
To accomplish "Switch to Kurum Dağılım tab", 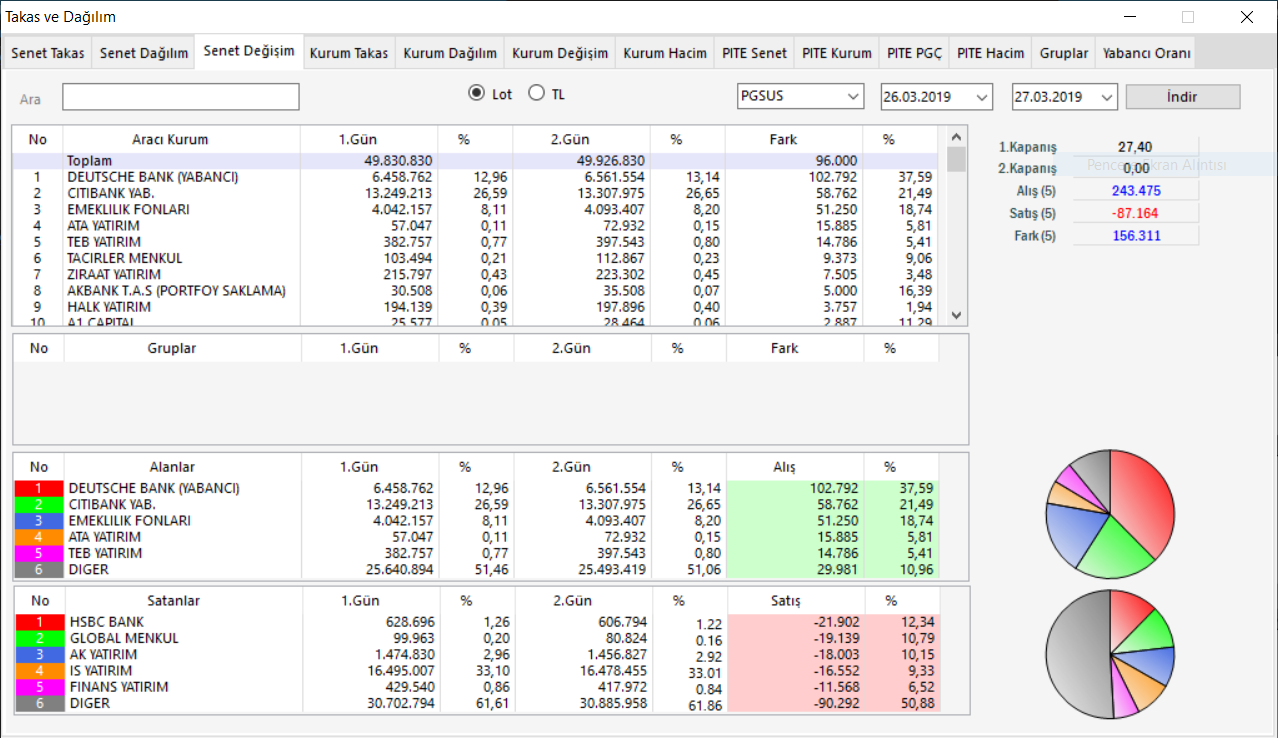I will 450,53.
